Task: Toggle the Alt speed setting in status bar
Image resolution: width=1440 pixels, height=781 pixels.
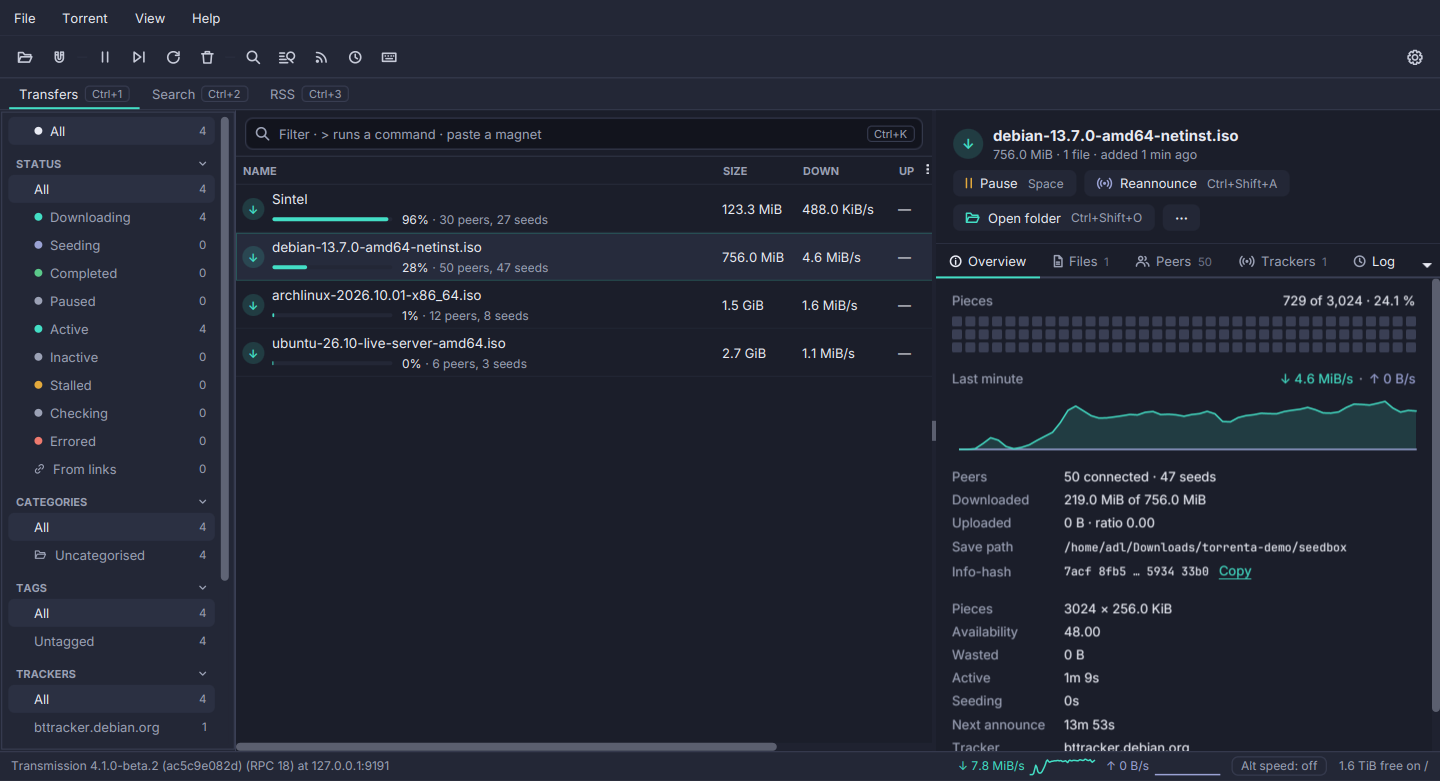Action: pyautogui.click(x=1279, y=766)
